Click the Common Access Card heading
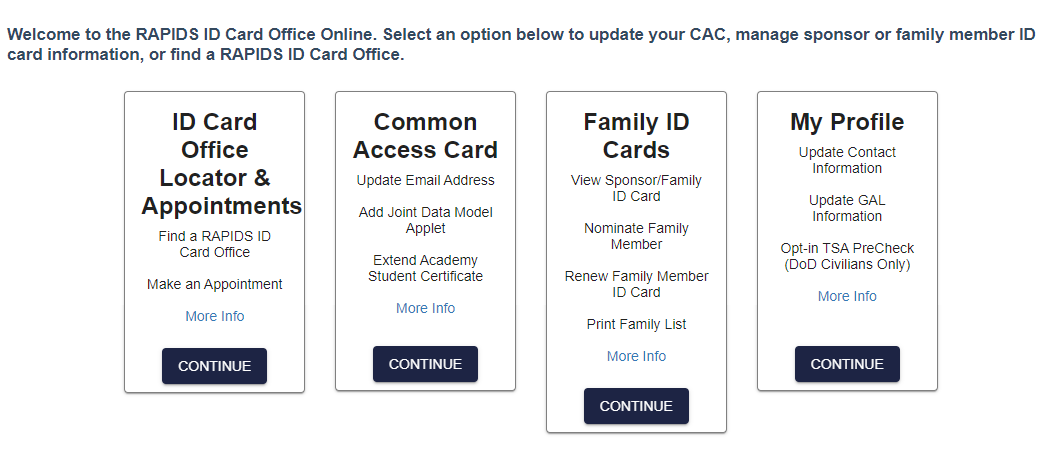The image size is (1059, 453). [425, 136]
